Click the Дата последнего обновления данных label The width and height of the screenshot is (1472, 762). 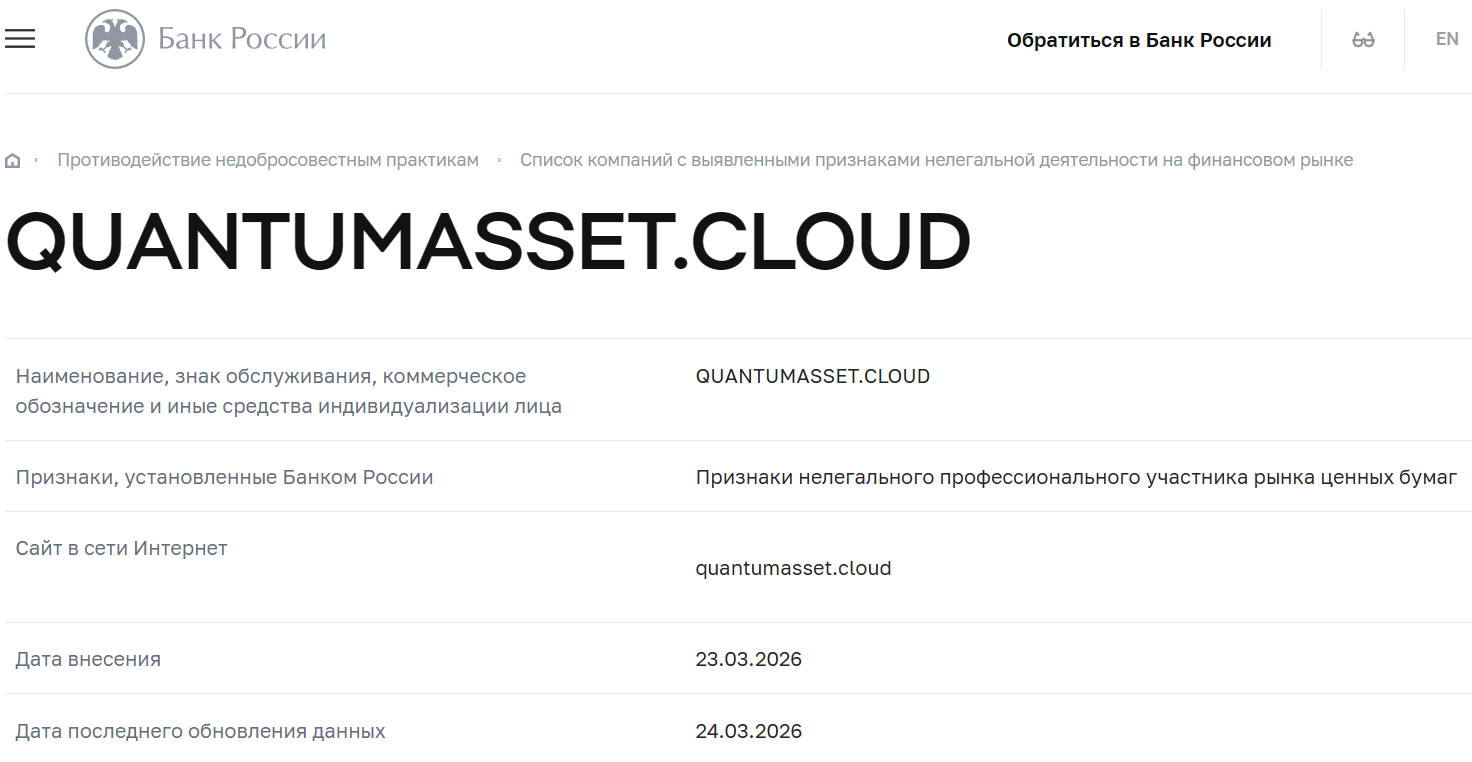[199, 731]
